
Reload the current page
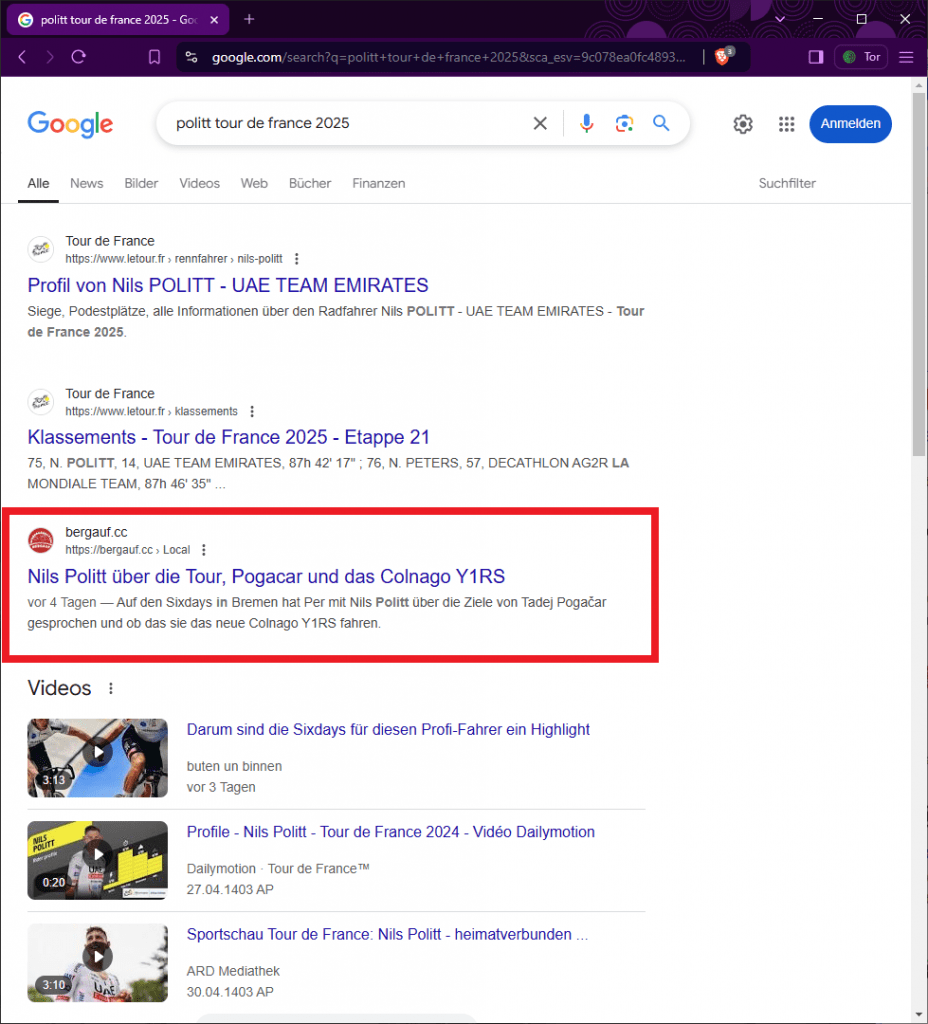pos(78,57)
